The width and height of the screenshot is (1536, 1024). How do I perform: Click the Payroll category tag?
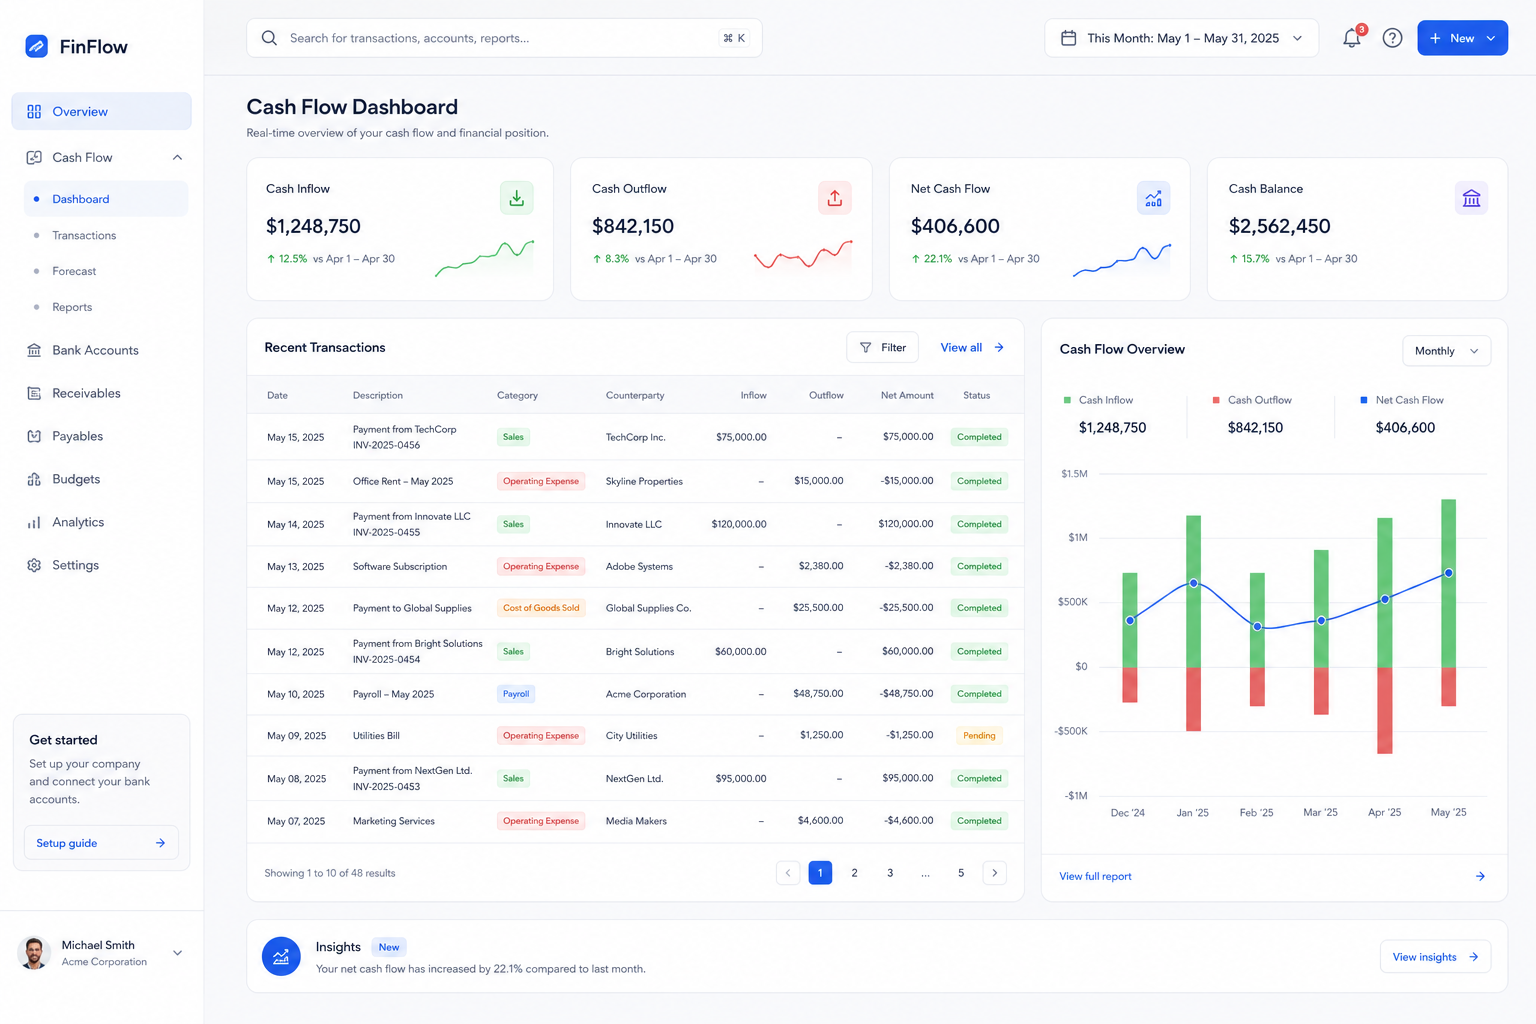point(516,693)
